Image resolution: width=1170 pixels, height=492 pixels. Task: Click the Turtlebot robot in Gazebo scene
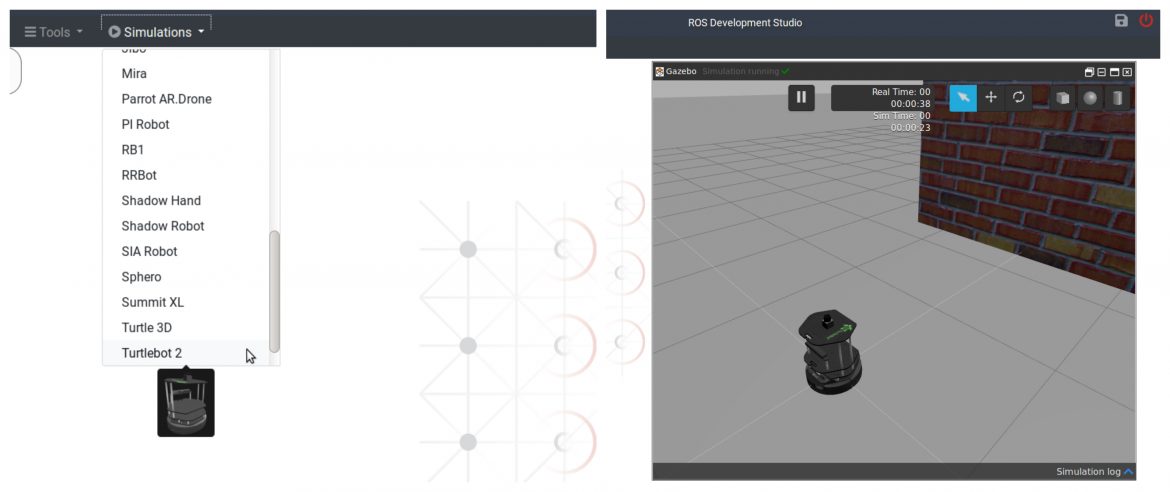[830, 351]
